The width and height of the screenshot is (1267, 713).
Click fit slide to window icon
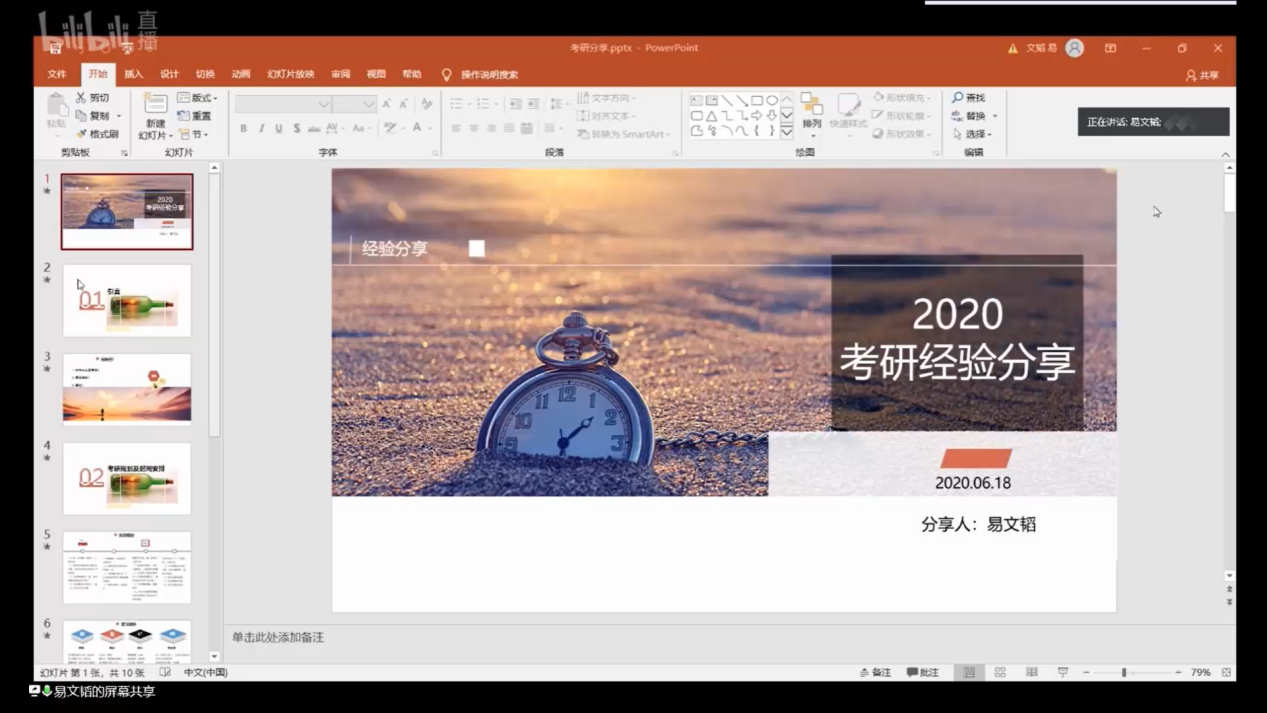pyautogui.click(x=1226, y=673)
